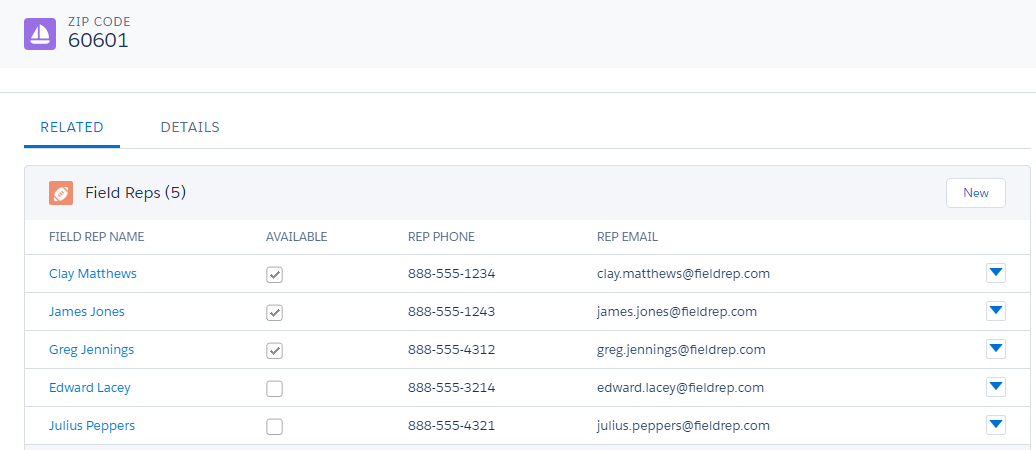This screenshot has width=1036, height=450.
Task: Check Available box for Edward Lacey
Action: pos(274,389)
